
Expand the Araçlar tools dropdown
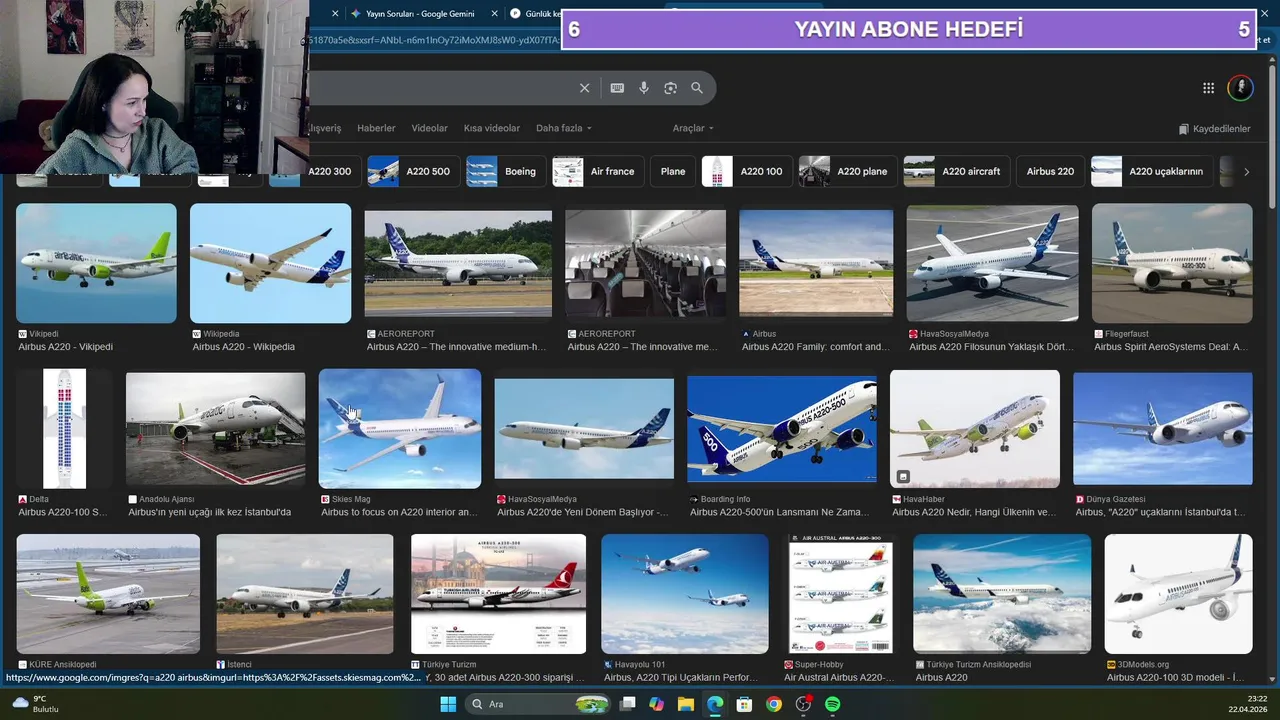click(693, 128)
